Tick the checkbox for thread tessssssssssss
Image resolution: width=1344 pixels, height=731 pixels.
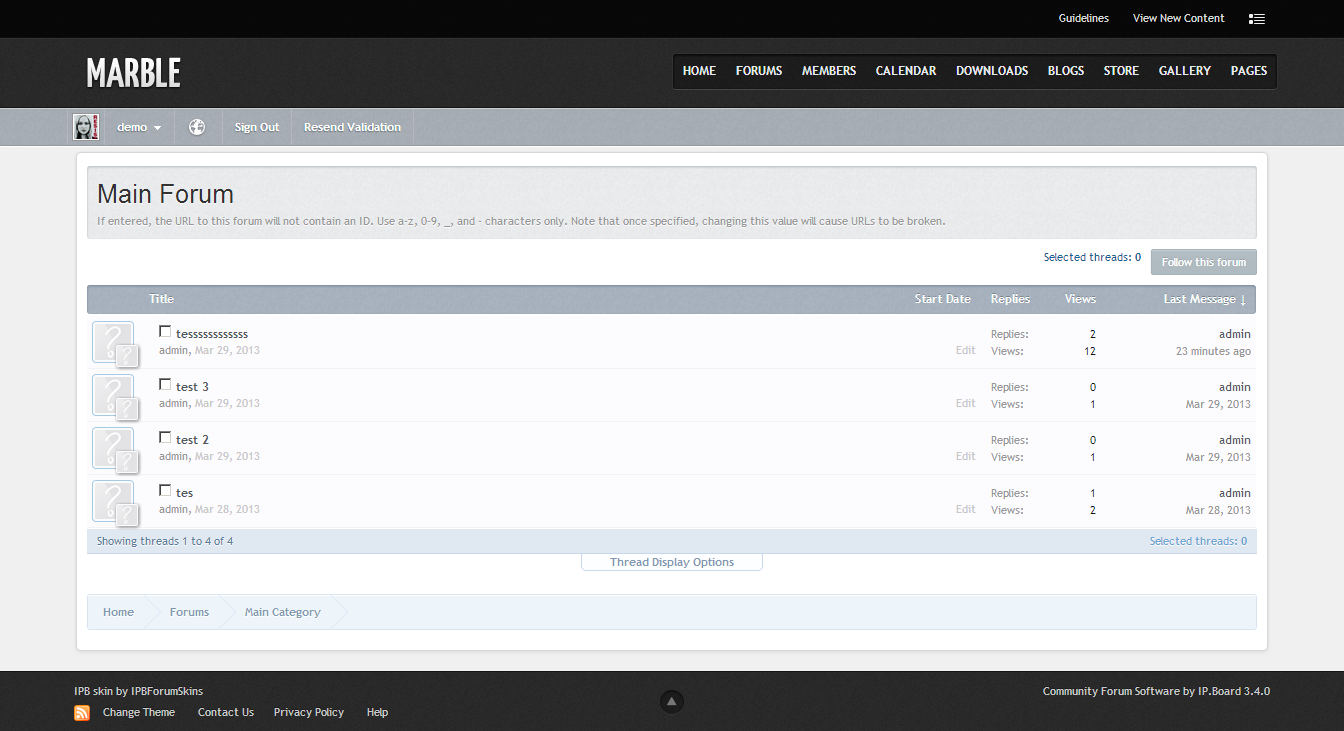coord(165,331)
